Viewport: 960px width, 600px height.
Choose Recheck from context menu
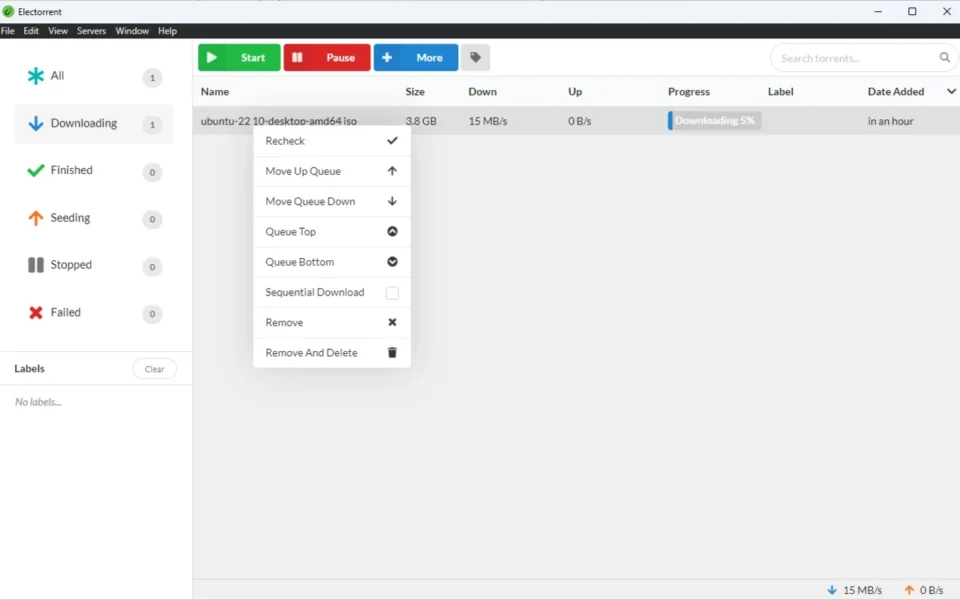(332, 141)
